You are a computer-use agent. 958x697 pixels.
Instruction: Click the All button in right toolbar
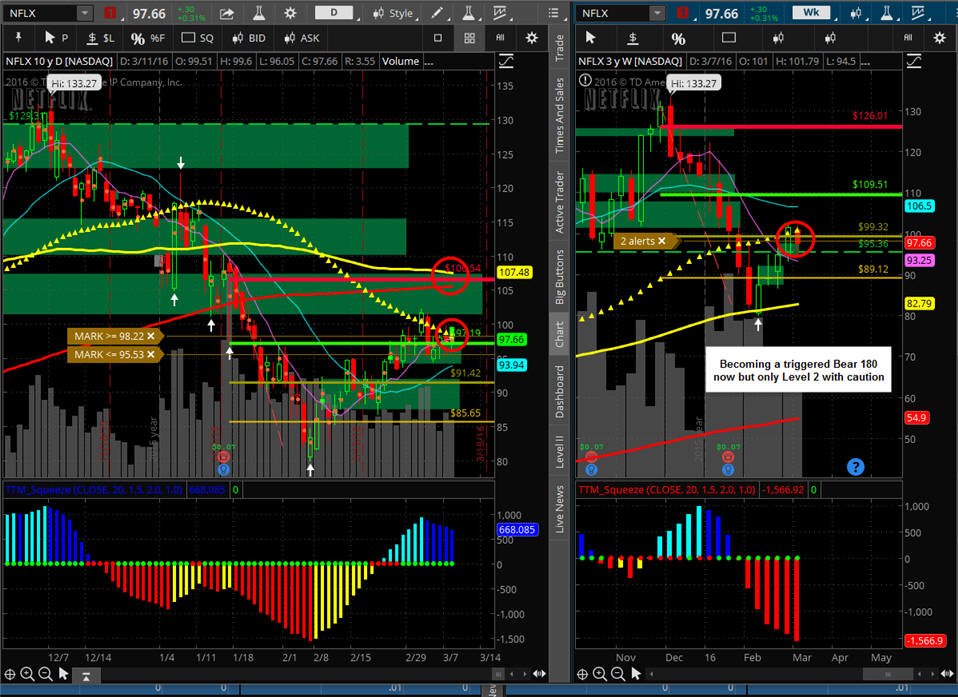[908, 38]
